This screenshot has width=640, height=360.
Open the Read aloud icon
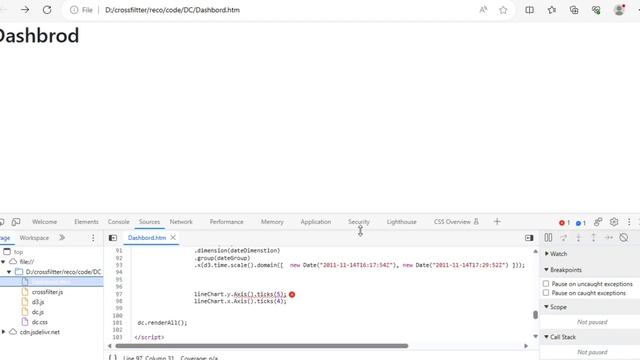pyautogui.click(x=483, y=10)
